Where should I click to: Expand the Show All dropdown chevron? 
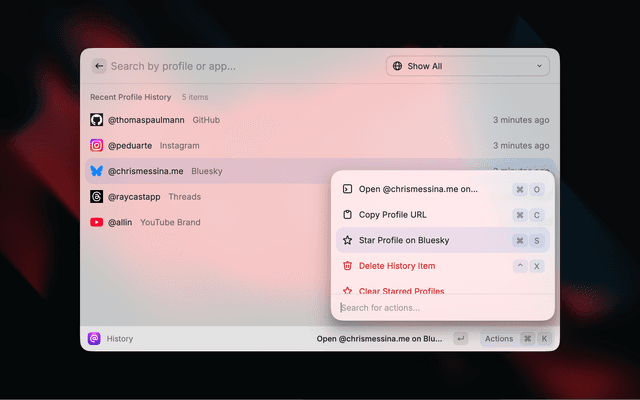click(540, 66)
